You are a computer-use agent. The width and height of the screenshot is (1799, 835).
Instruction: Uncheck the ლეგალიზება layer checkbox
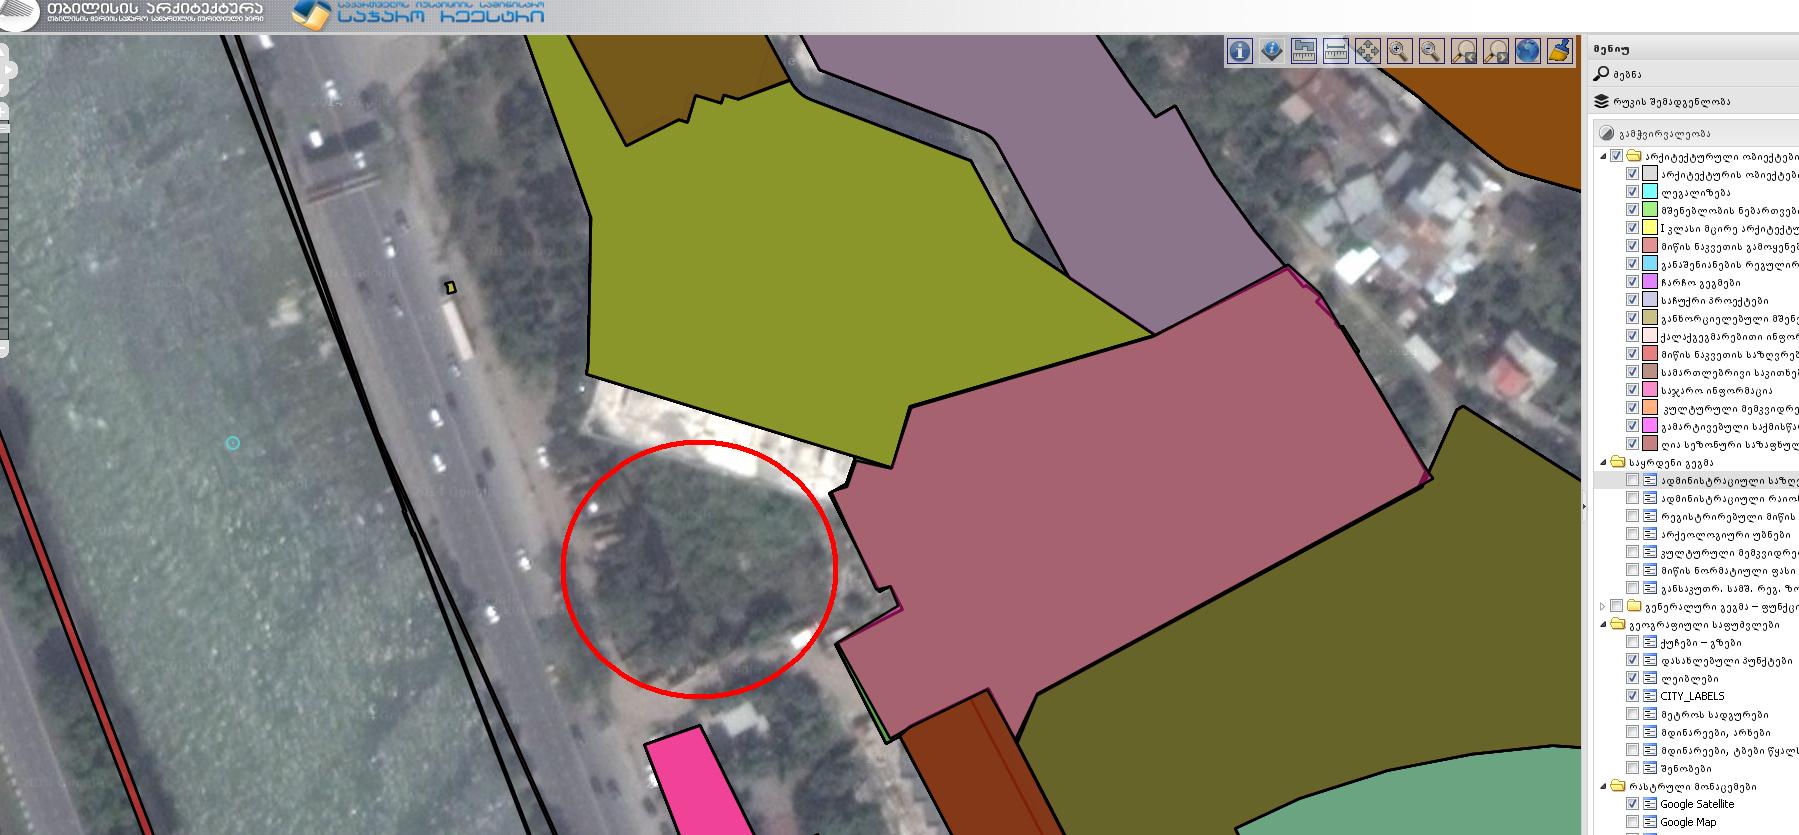tap(1633, 192)
